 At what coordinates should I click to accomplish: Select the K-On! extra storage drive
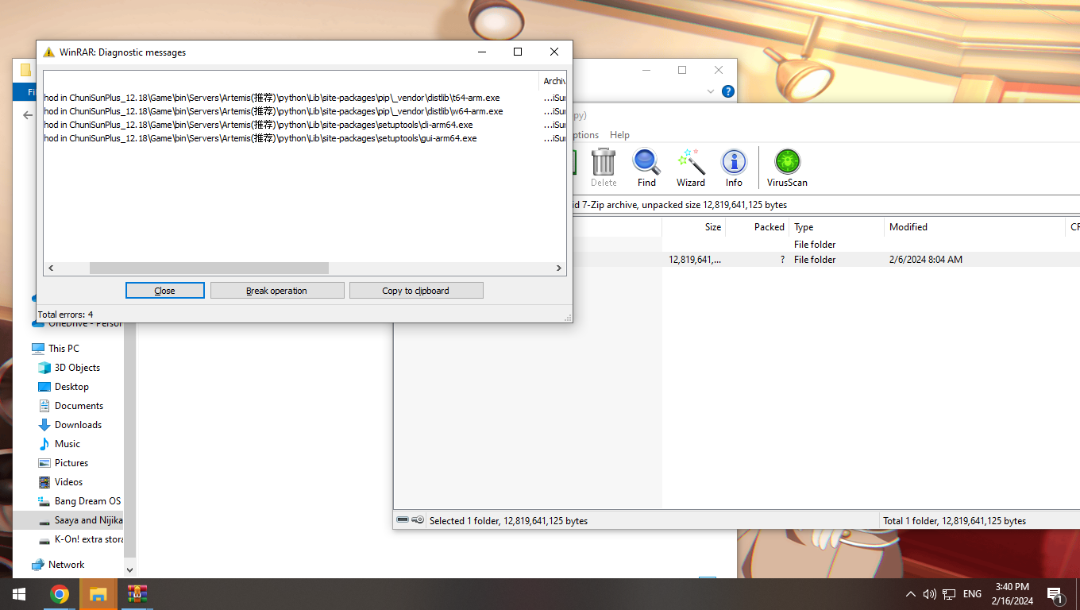pyautogui.click(x=88, y=540)
